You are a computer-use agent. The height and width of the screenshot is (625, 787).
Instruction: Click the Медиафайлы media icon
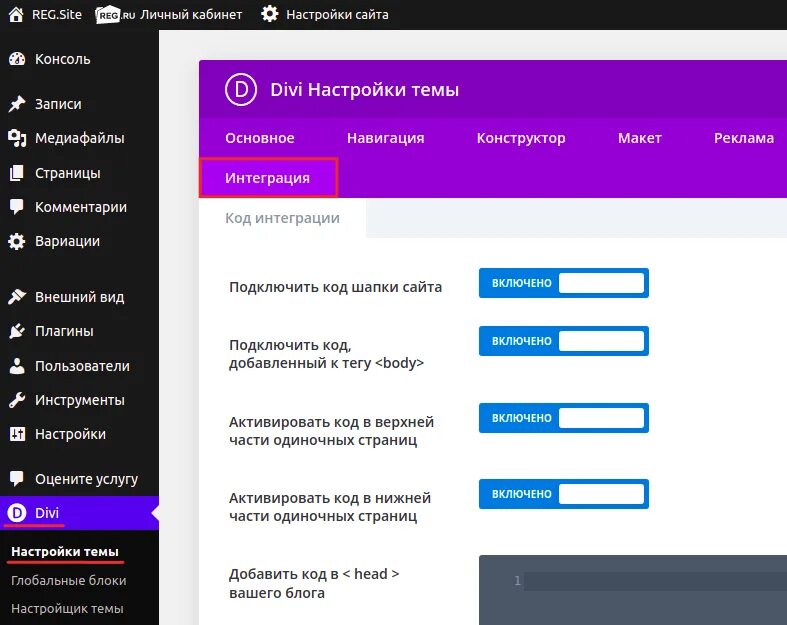[x=17, y=138]
